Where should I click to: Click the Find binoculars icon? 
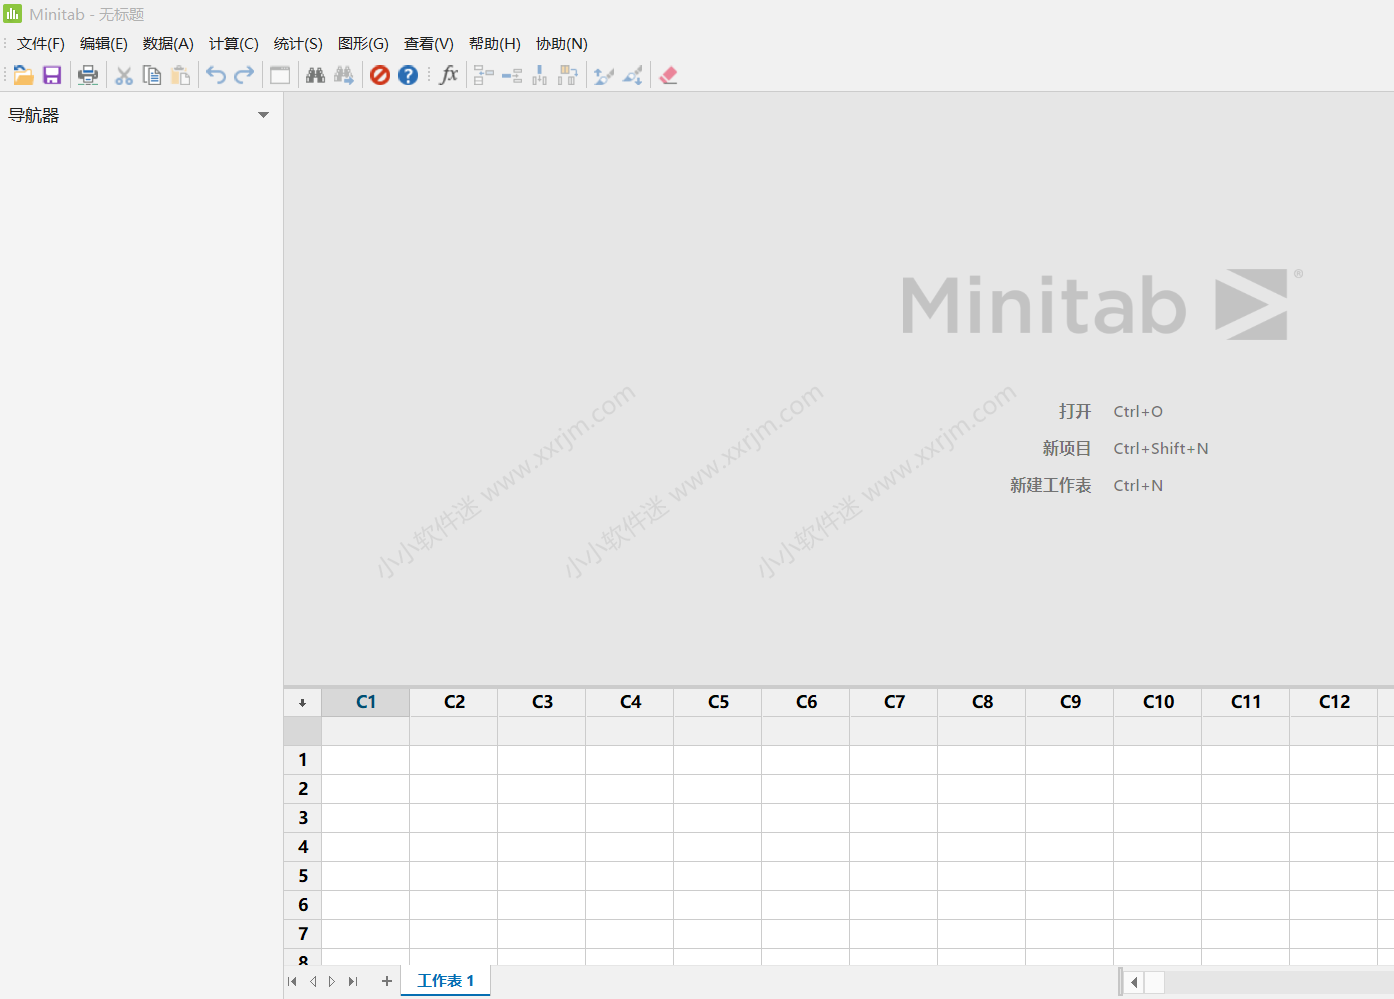pos(316,75)
